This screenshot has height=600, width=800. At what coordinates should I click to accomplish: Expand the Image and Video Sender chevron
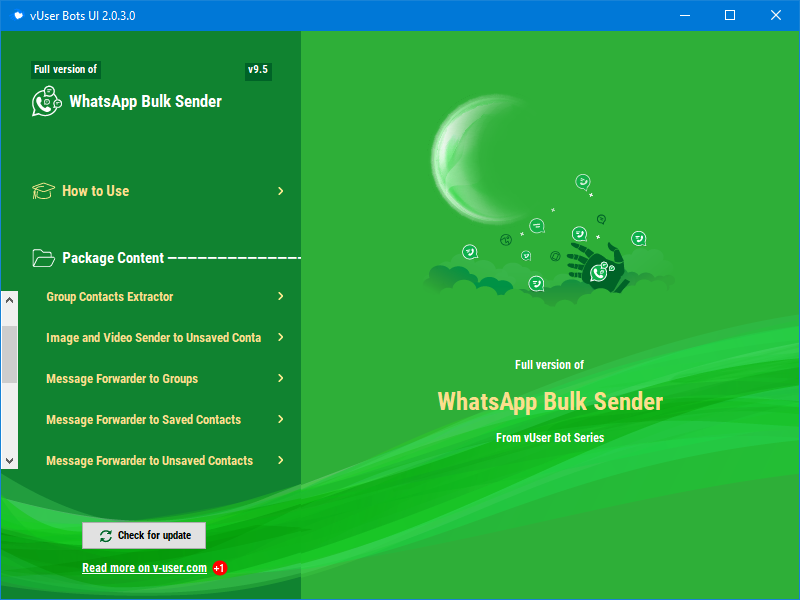click(x=281, y=337)
